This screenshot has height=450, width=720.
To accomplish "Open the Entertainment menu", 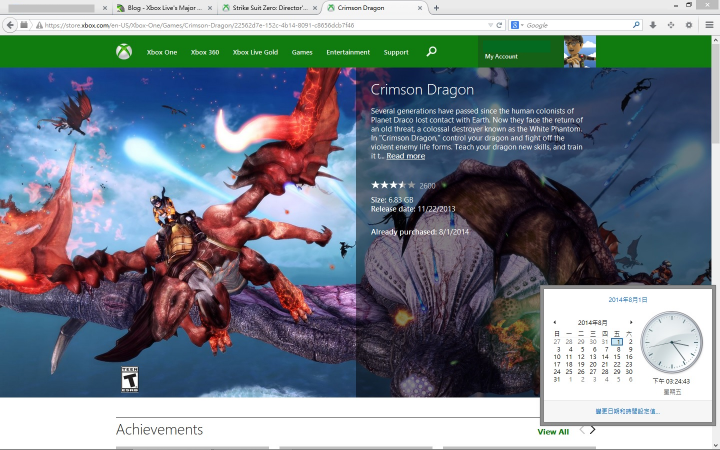I will coord(348,52).
